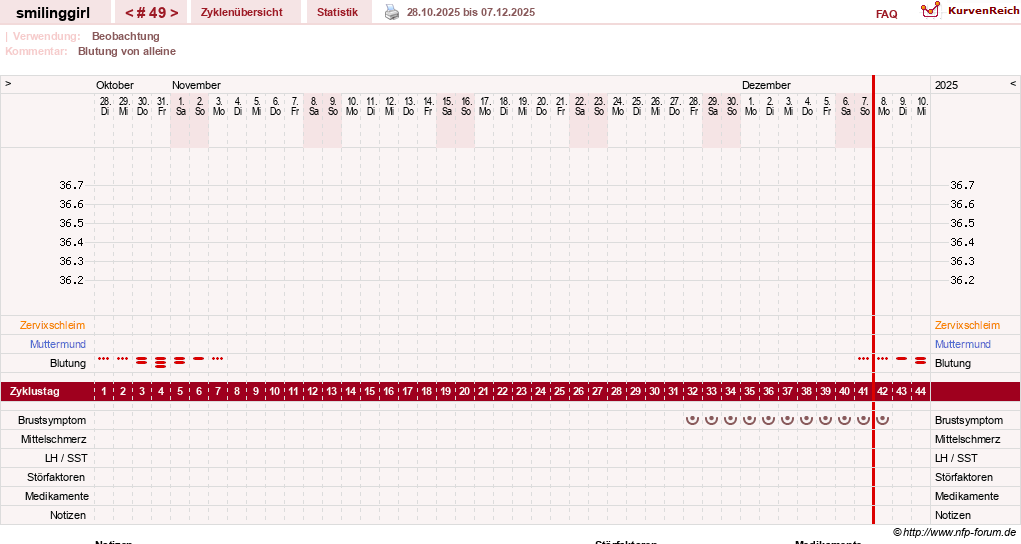Viewport: 1021px width, 544px height.
Task: Click breast symptom icon on day 35
Action: tap(749, 420)
